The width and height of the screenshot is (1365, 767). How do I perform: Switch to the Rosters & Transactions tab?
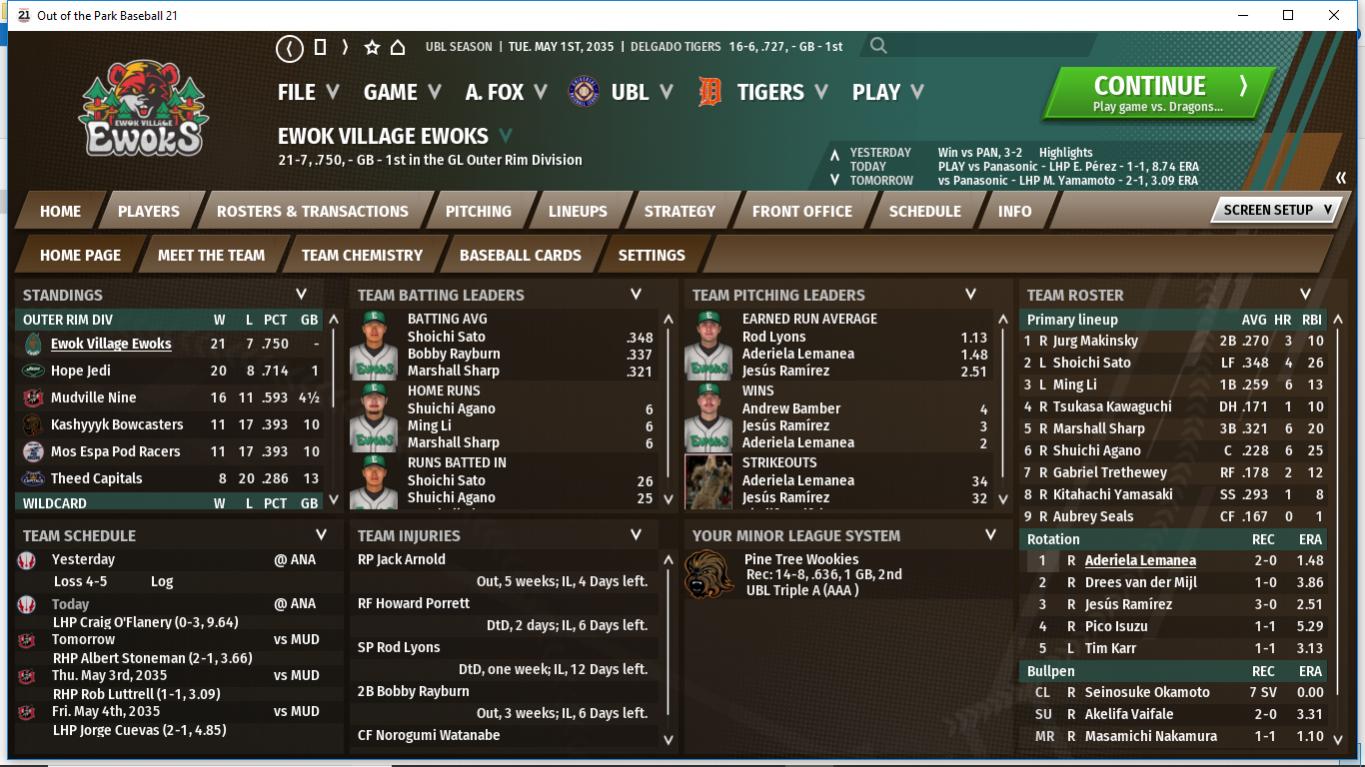[313, 211]
